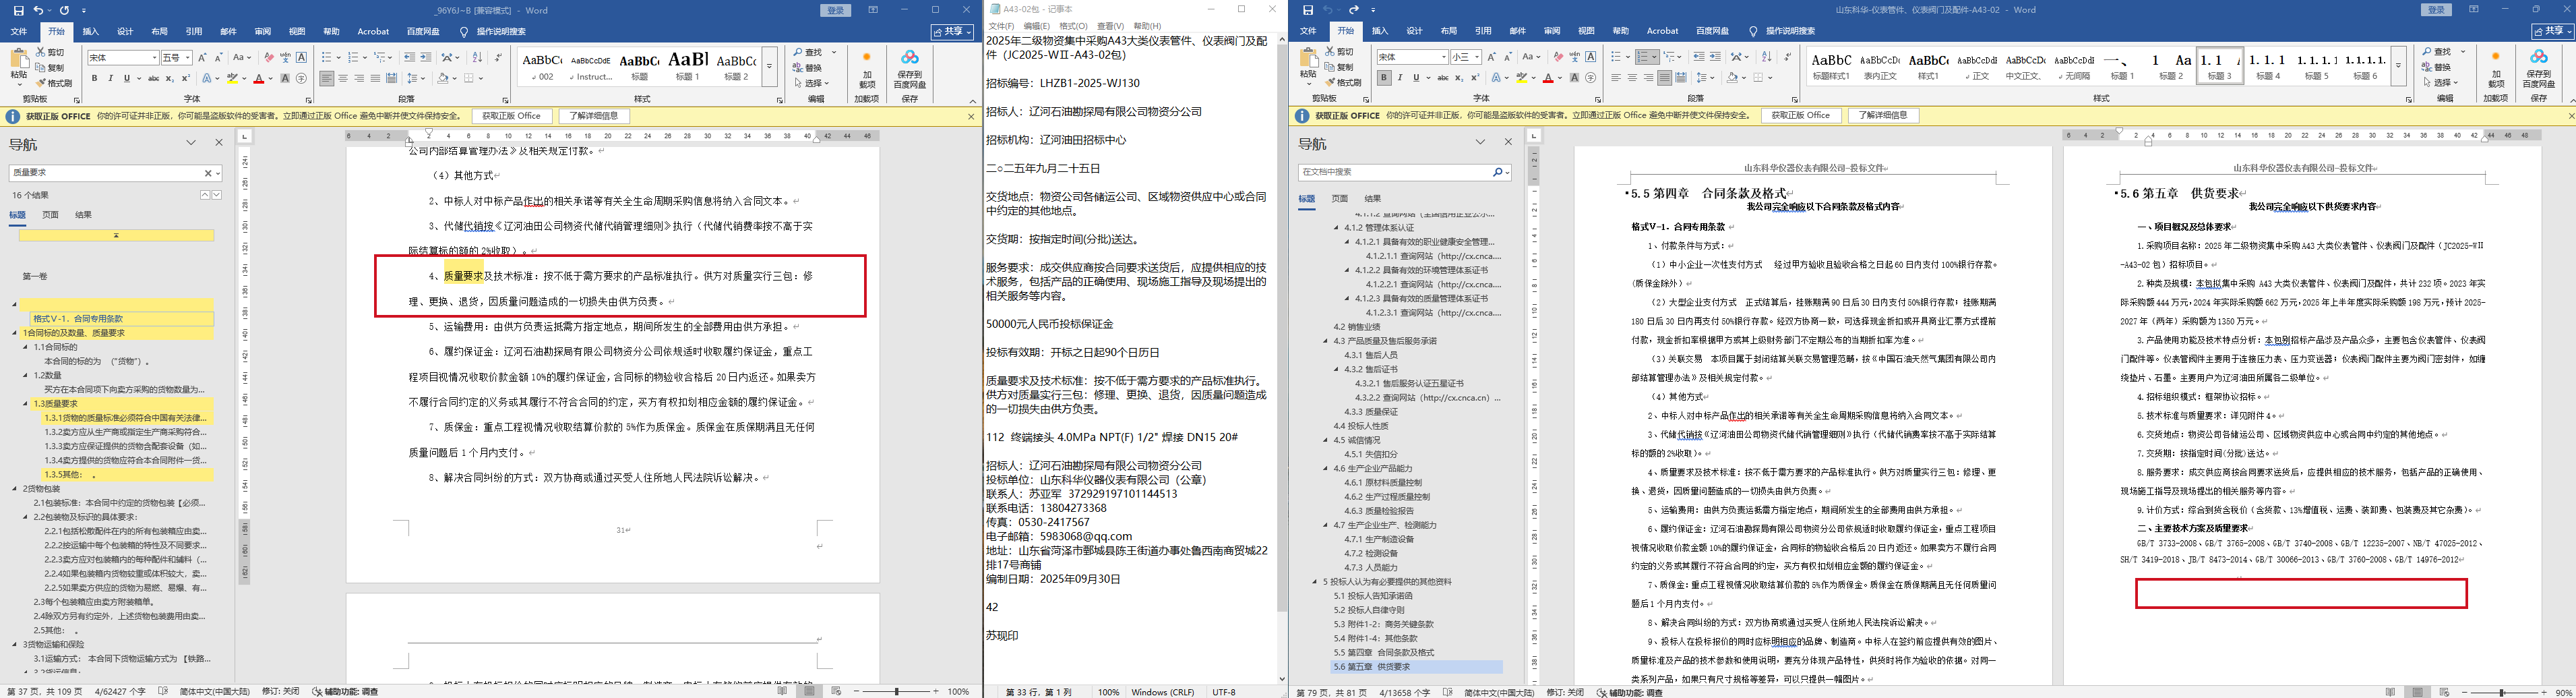Go to the next search result arrow in the left navigation pane
Image resolution: width=2576 pixels, height=698 pixels.
click(217, 195)
